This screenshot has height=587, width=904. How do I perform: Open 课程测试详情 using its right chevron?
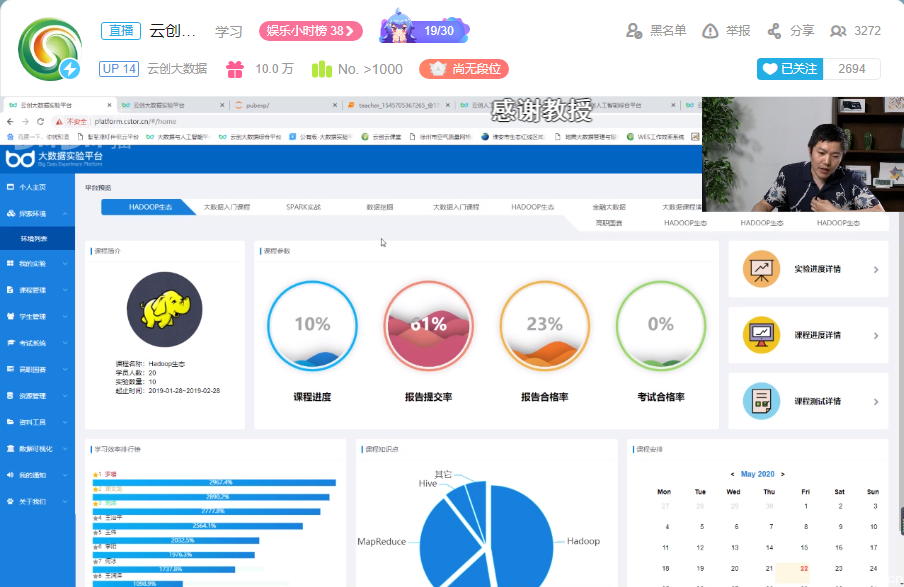(x=876, y=401)
